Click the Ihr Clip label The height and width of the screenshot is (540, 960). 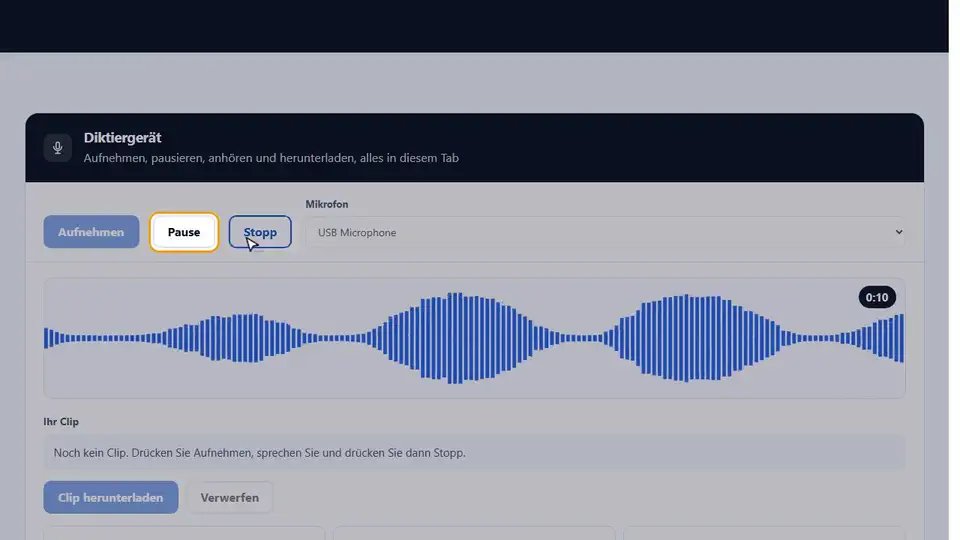(x=61, y=422)
